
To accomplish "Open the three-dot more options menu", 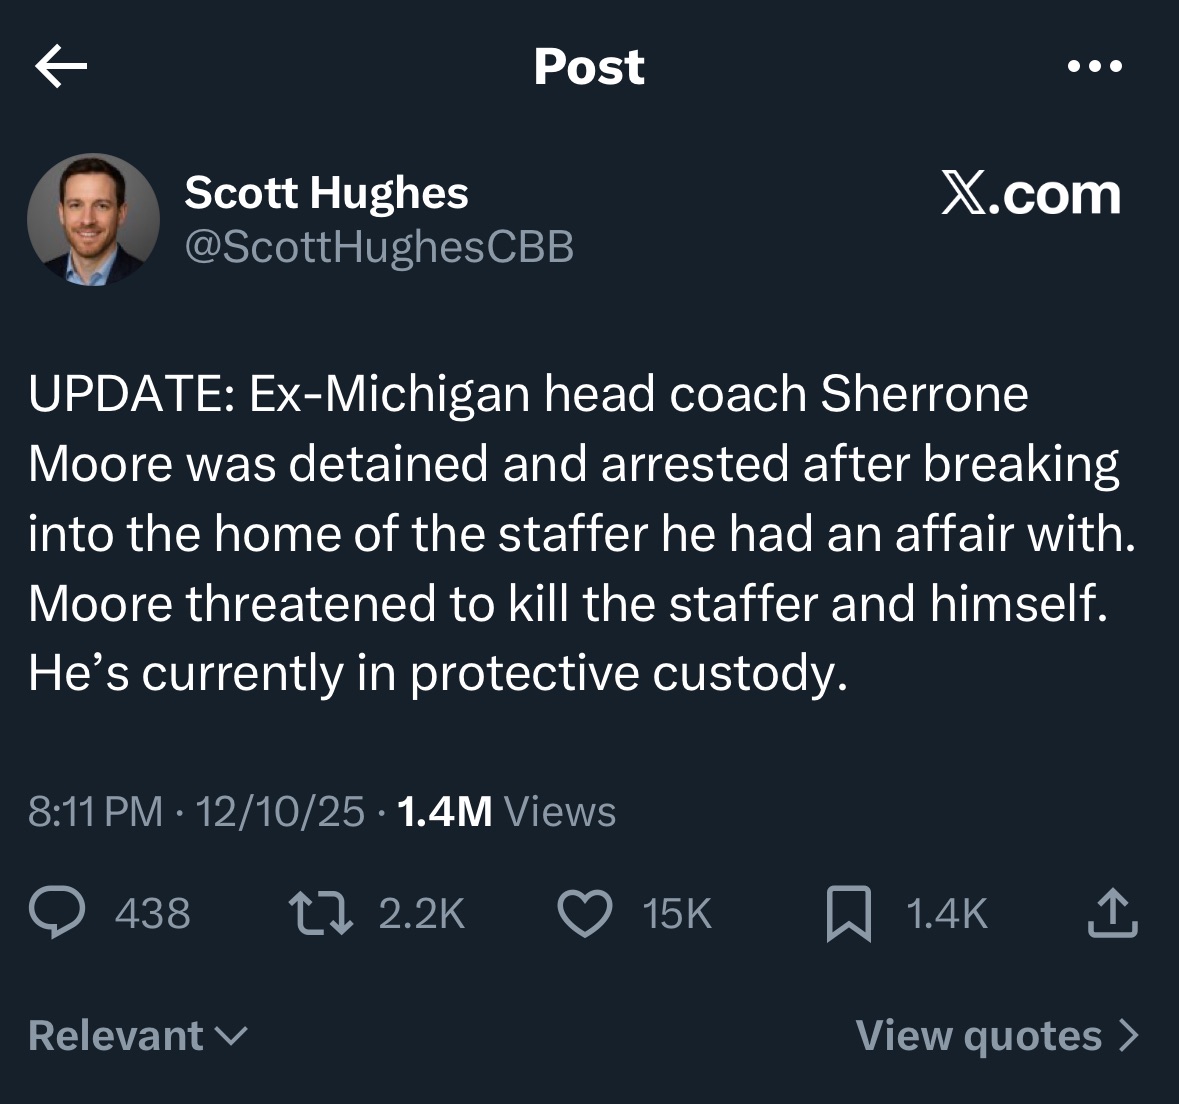I will point(1095,67).
